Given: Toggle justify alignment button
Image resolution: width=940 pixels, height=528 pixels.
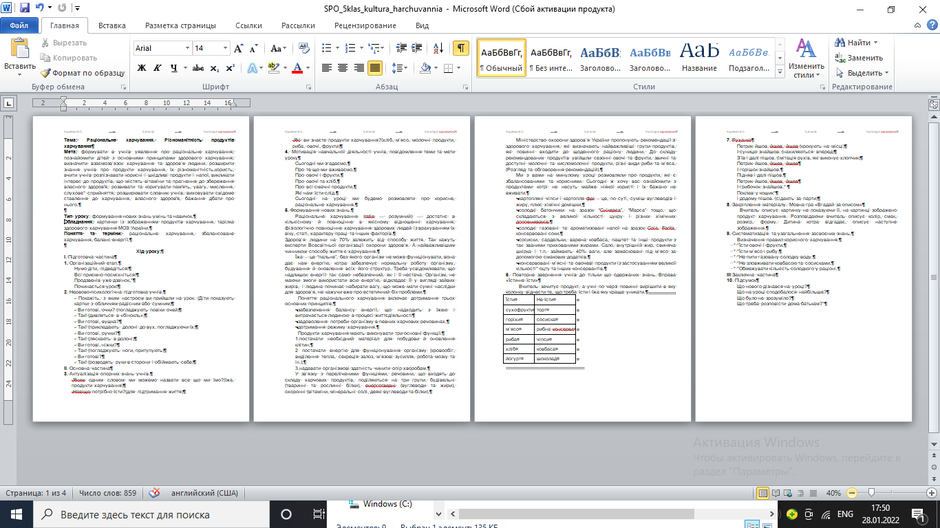Looking at the screenshot, I should click(x=375, y=68).
